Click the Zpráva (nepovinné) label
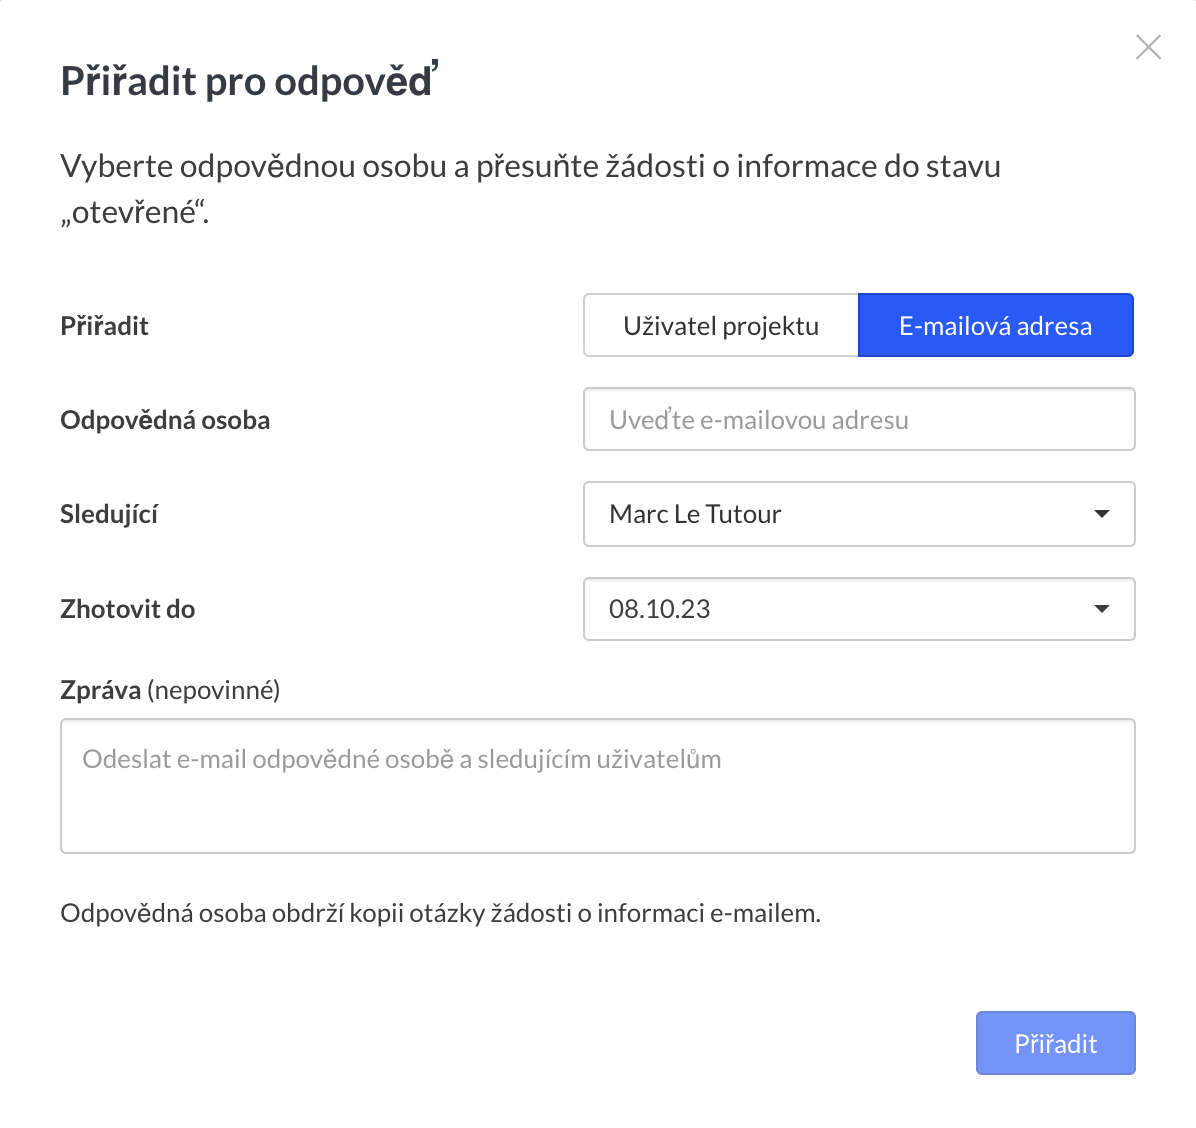This screenshot has height=1128, width=1196. pos(170,690)
